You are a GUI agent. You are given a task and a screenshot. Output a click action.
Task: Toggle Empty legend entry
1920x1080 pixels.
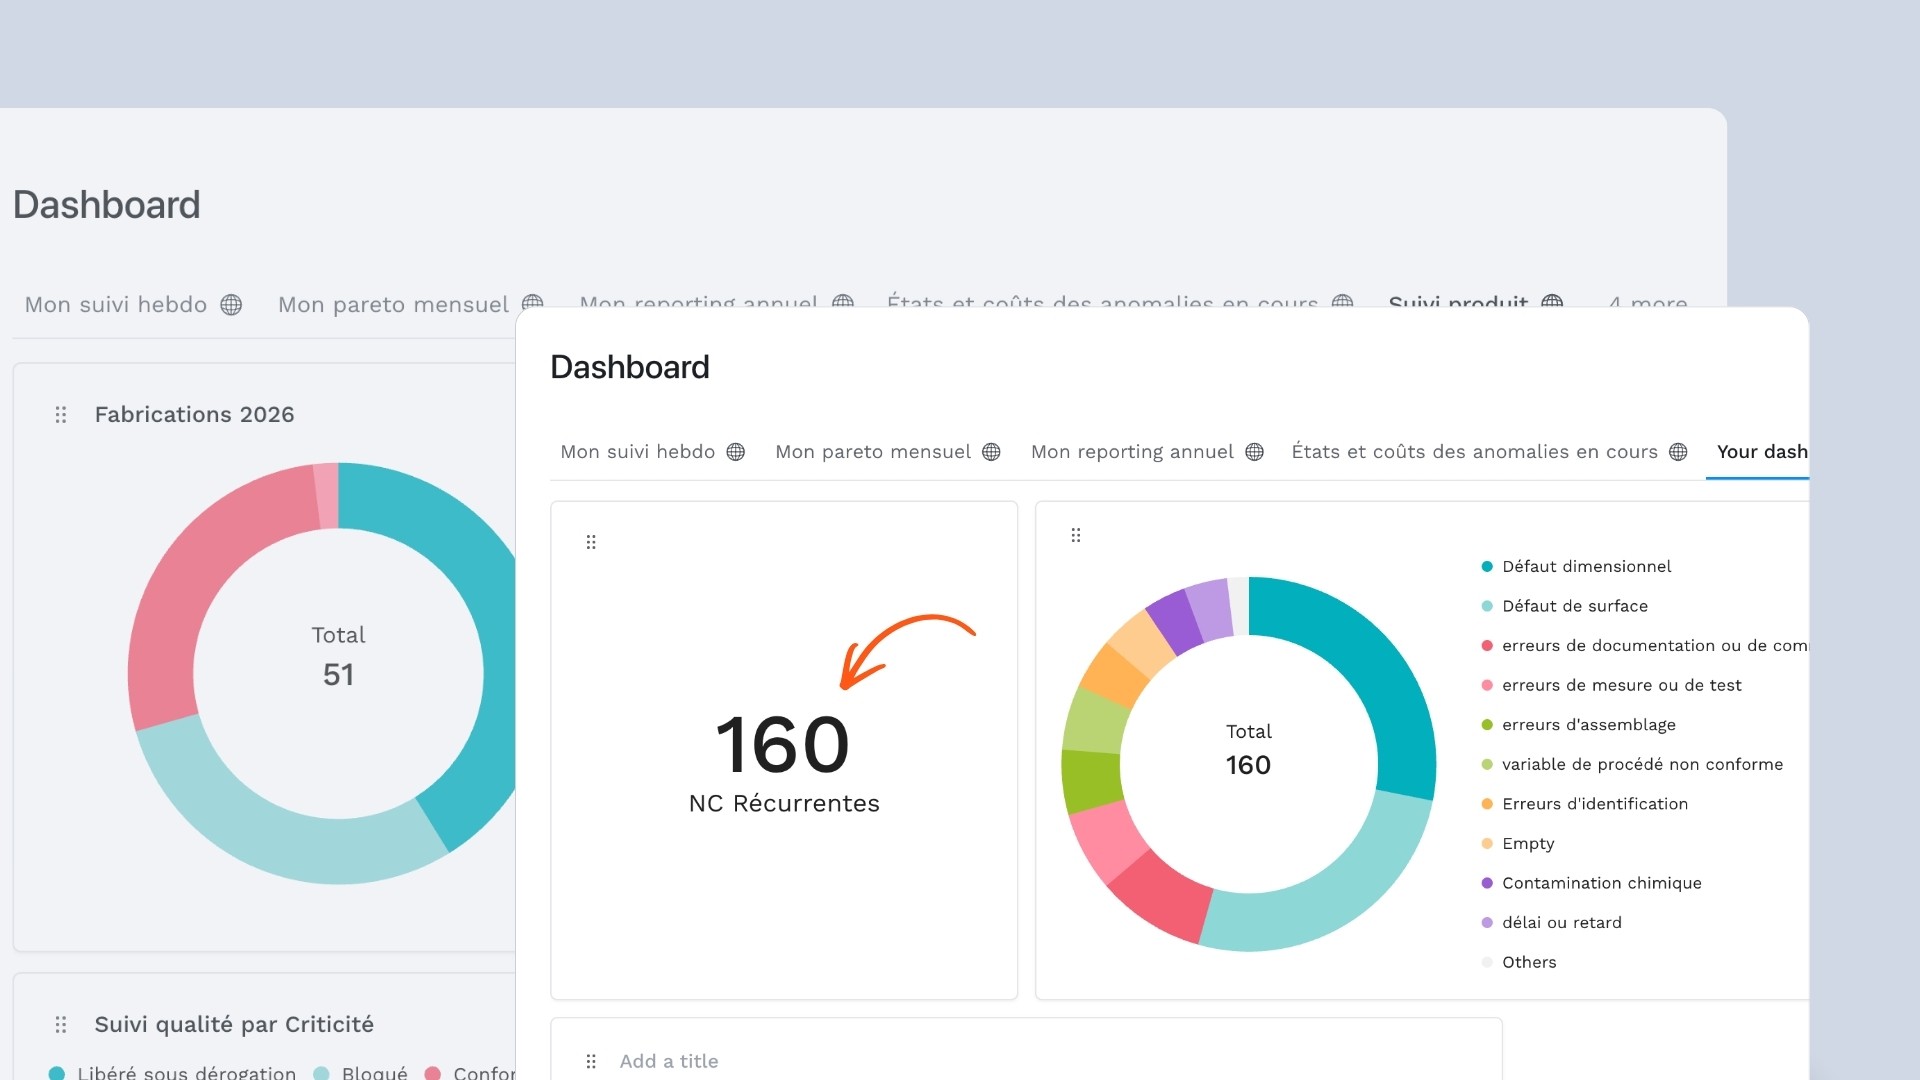[1518, 844]
